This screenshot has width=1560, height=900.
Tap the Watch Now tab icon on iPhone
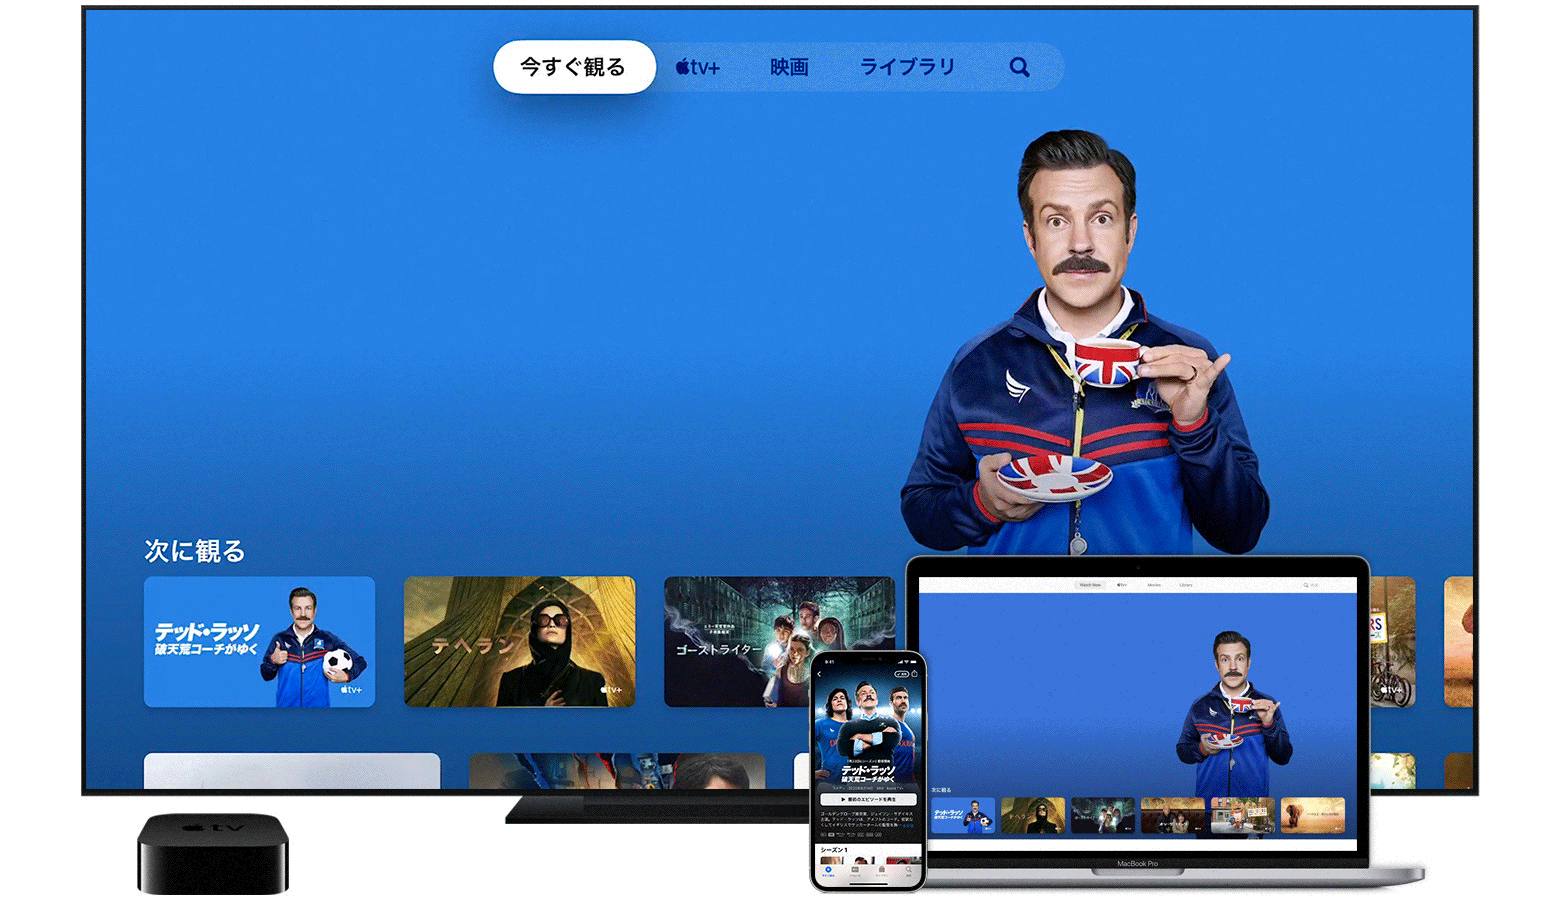pyautogui.click(x=828, y=871)
